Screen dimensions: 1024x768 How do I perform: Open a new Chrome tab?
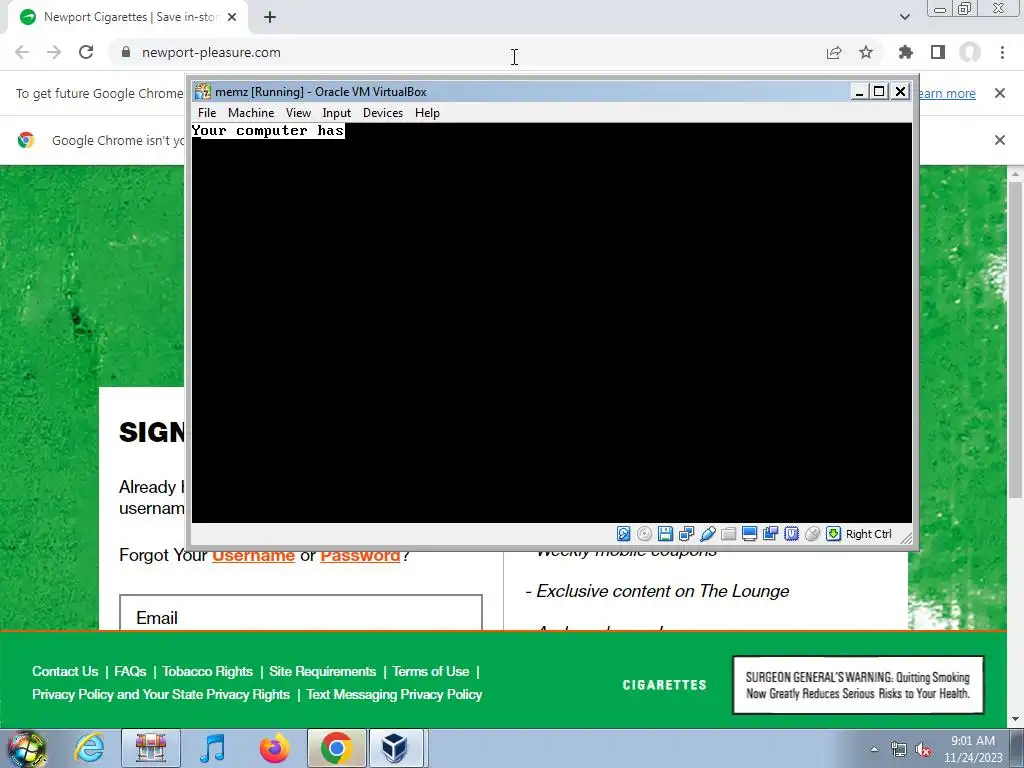(x=270, y=18)
